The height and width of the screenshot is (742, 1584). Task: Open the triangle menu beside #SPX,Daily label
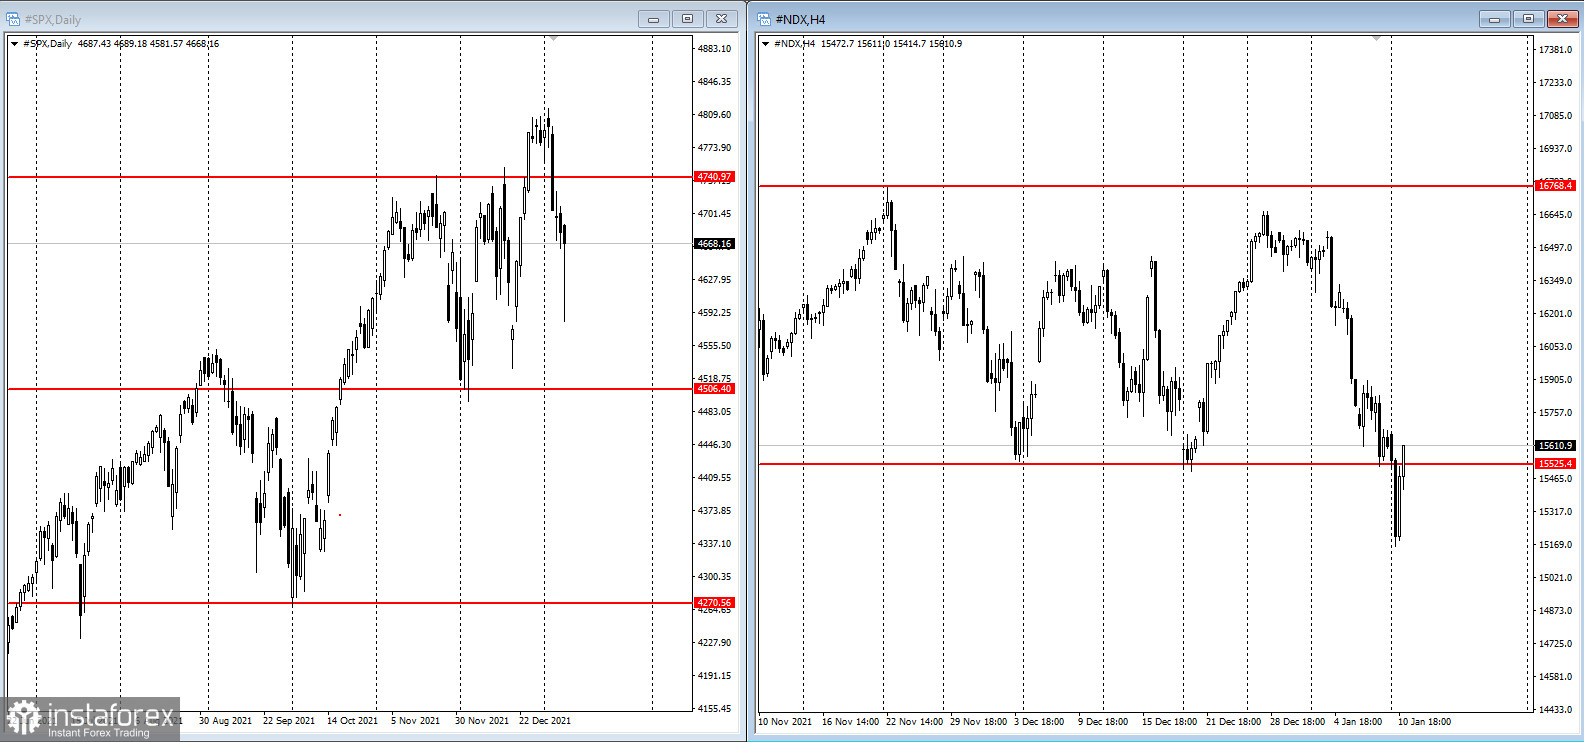pos(14,44)
